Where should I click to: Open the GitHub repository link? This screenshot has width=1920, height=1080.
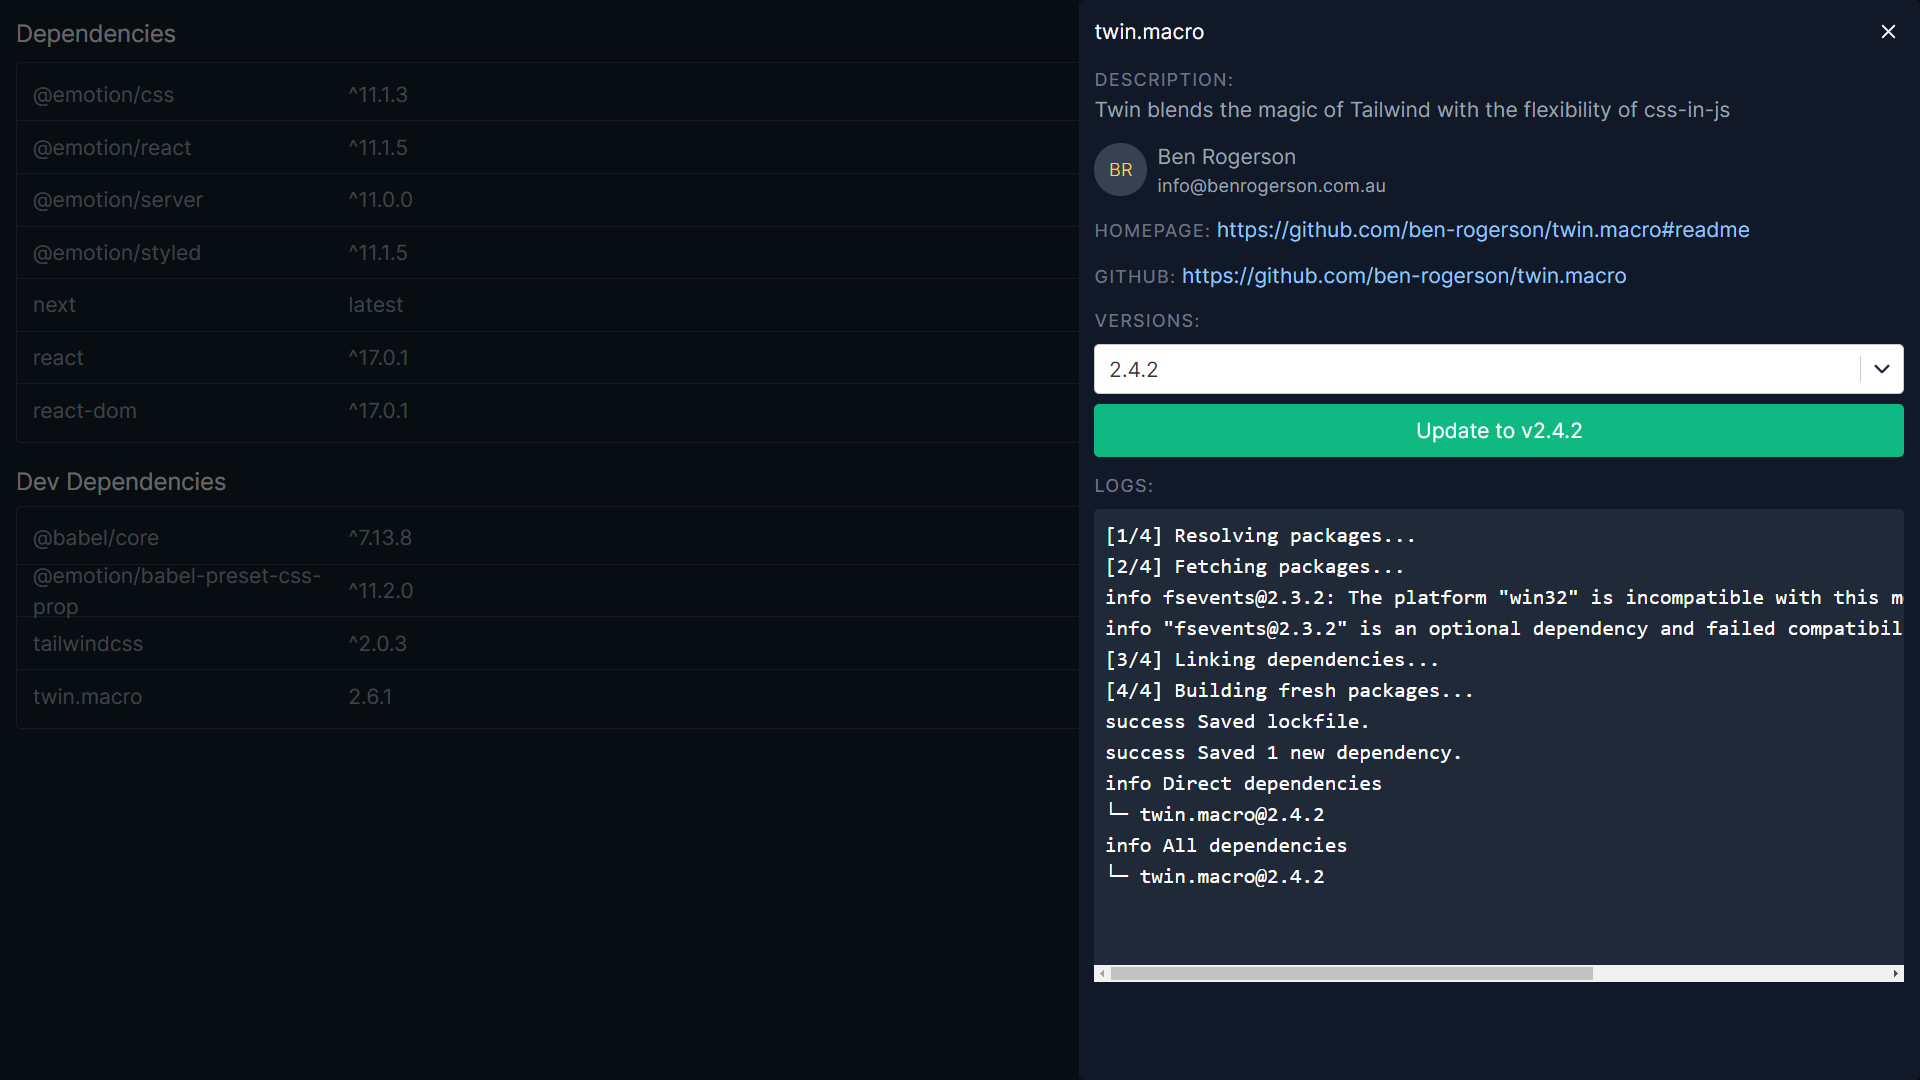[1403, 276]
